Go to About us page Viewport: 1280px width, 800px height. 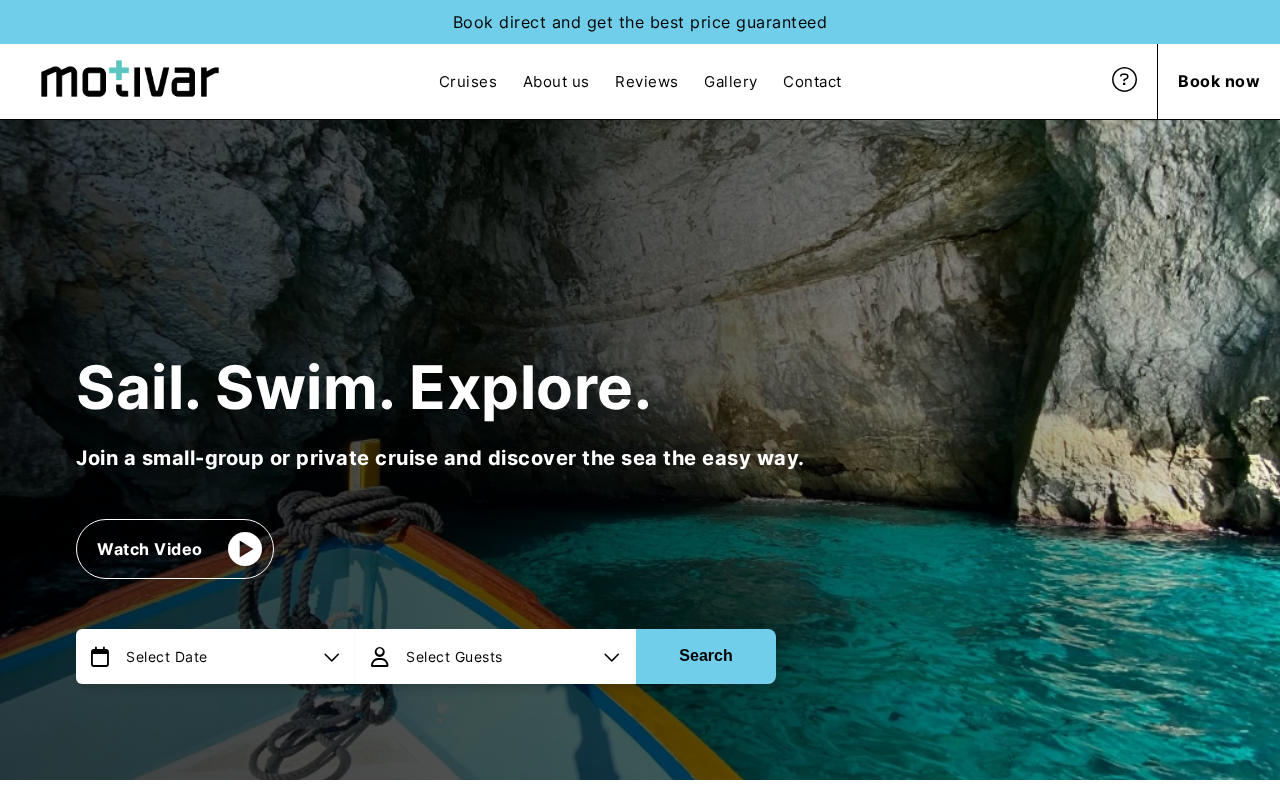point(556,82)
